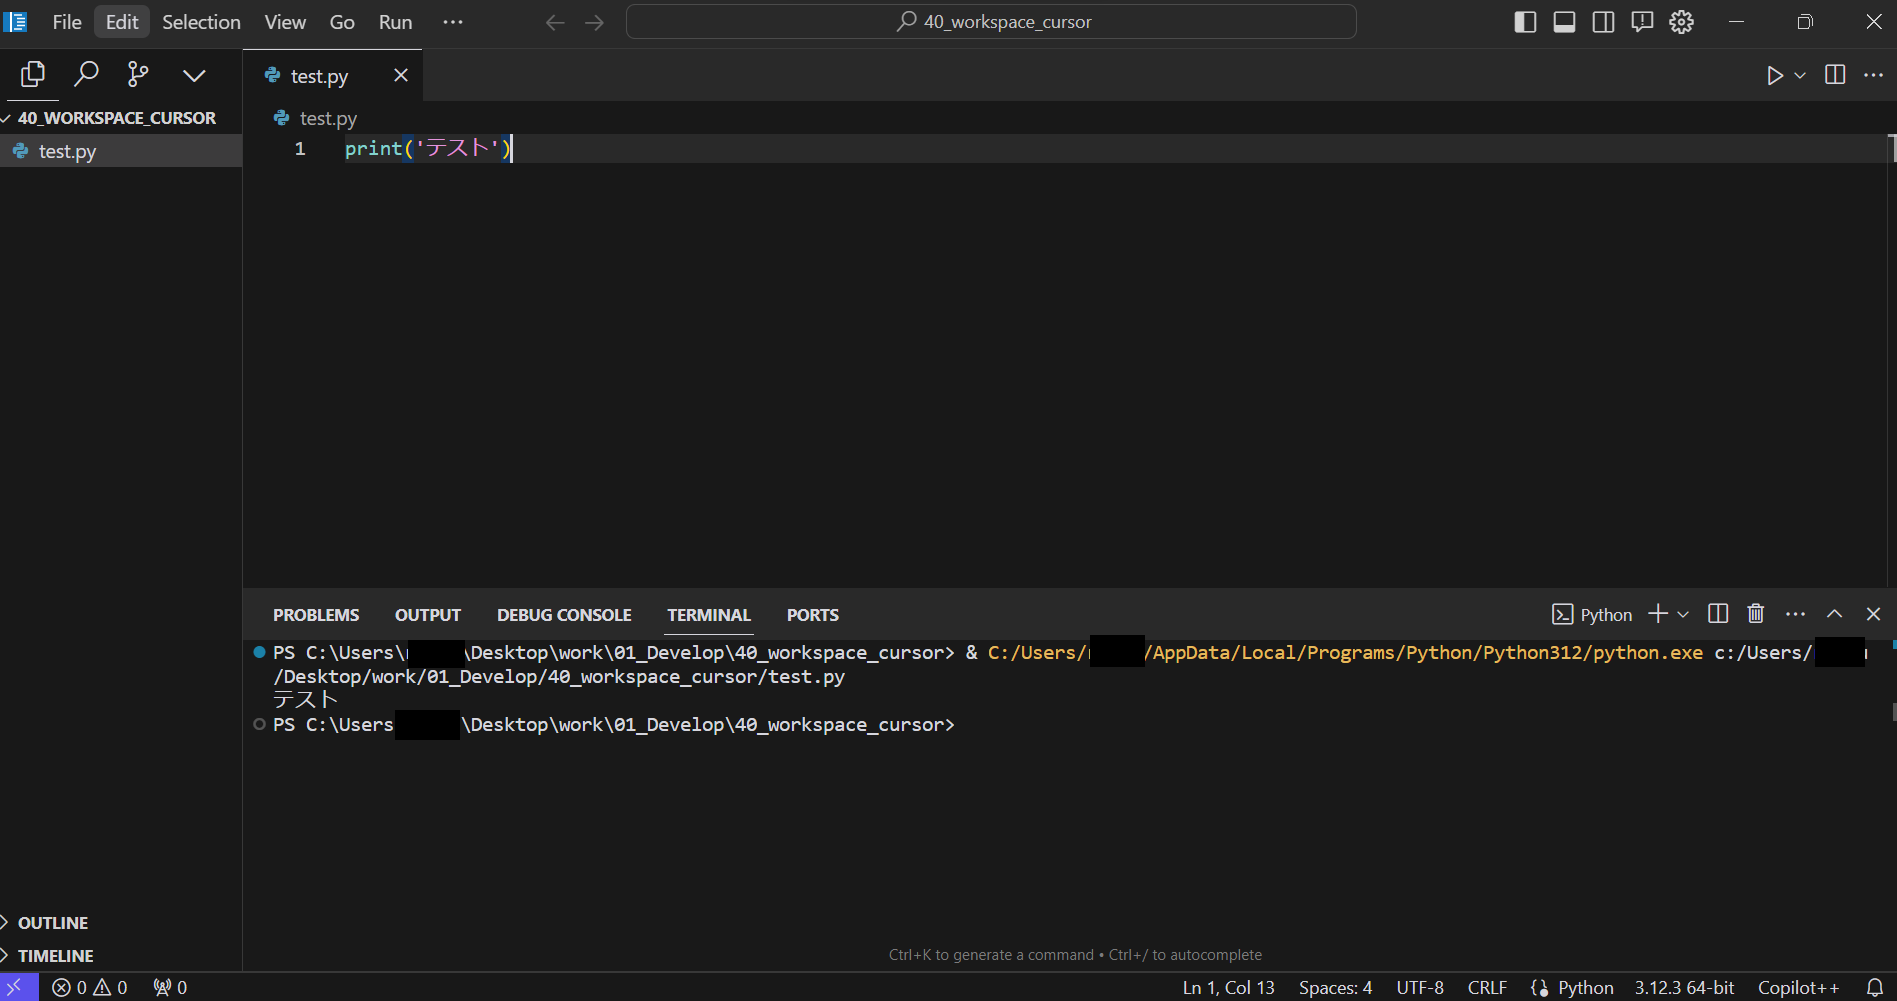
Task: Choose interpreter 3.12.3 64-bit
Action: click(1684, 987)
